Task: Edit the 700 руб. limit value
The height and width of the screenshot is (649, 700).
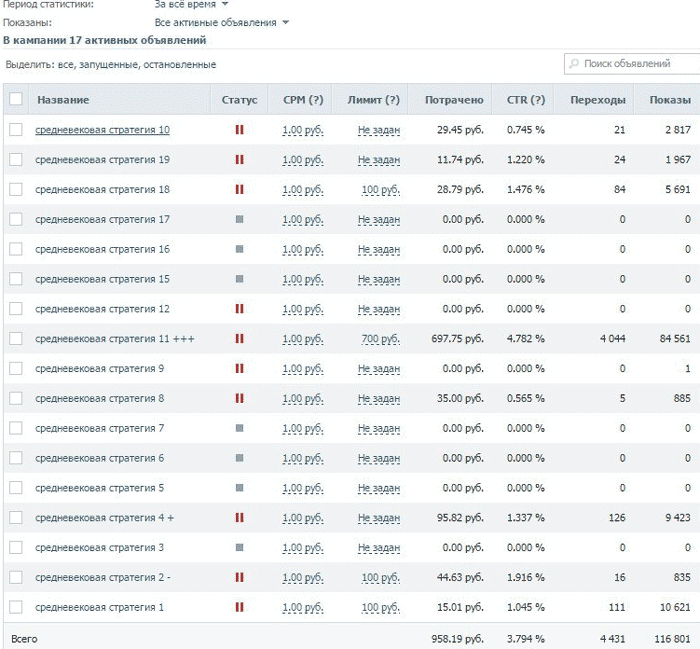Action: [x=380, y=339]
